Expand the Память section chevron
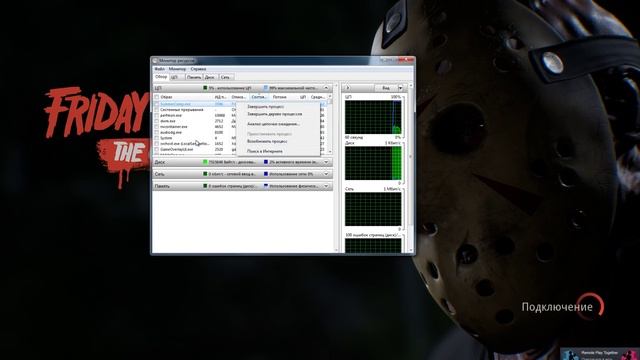Screen dimensions: 640x360 coord(326,186)
